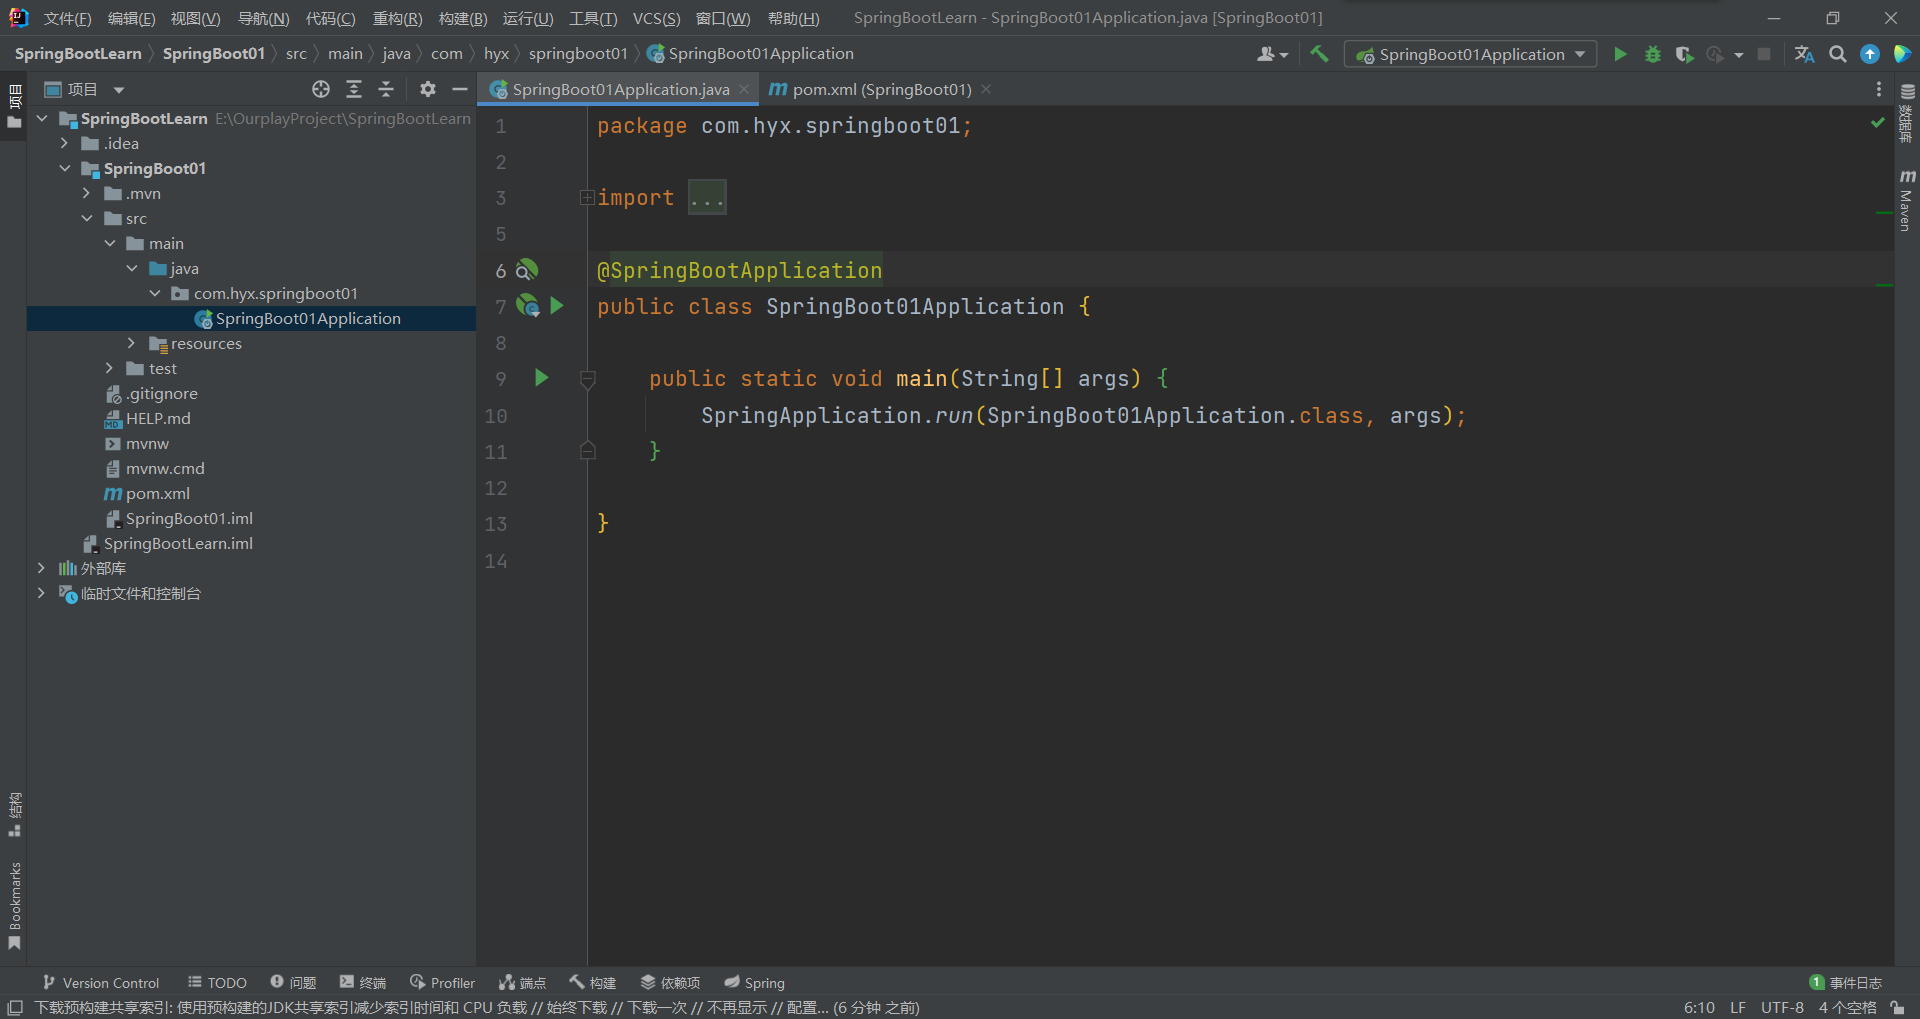Viewport: 1920px width, 1019px height.
Task: Run SpringBoot01Application with green play button
Action: tap(1620, 54)
